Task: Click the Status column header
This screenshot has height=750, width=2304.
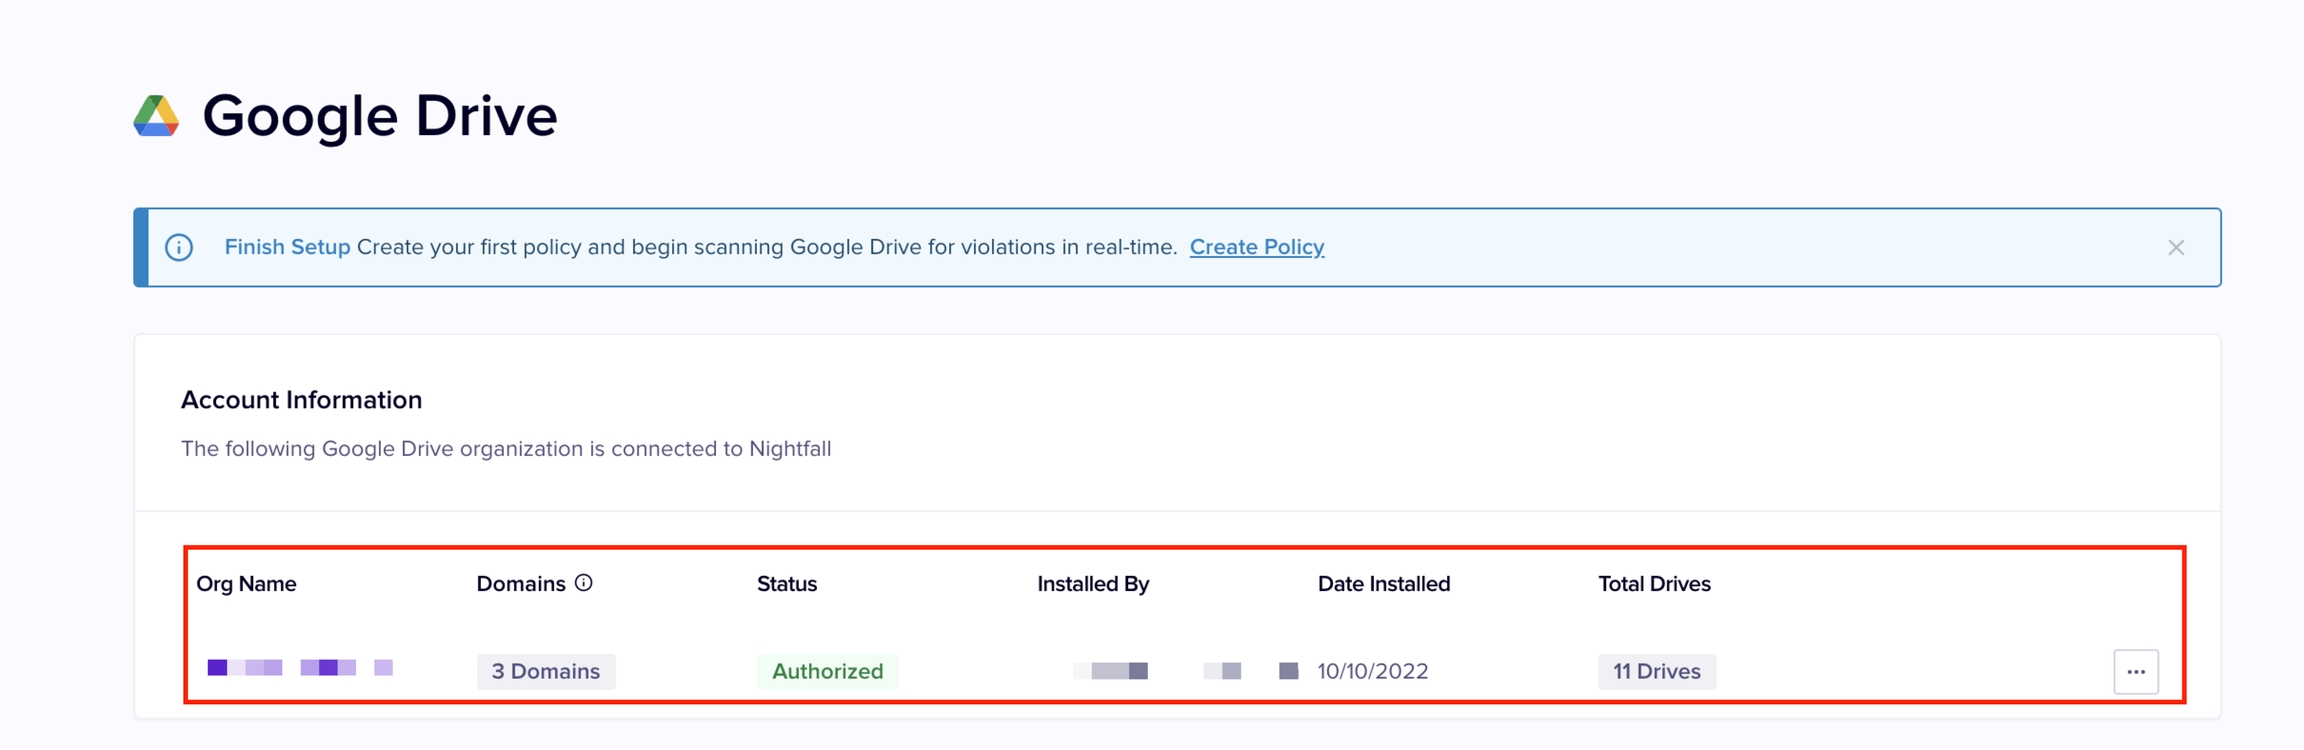Action: (787, 584)
